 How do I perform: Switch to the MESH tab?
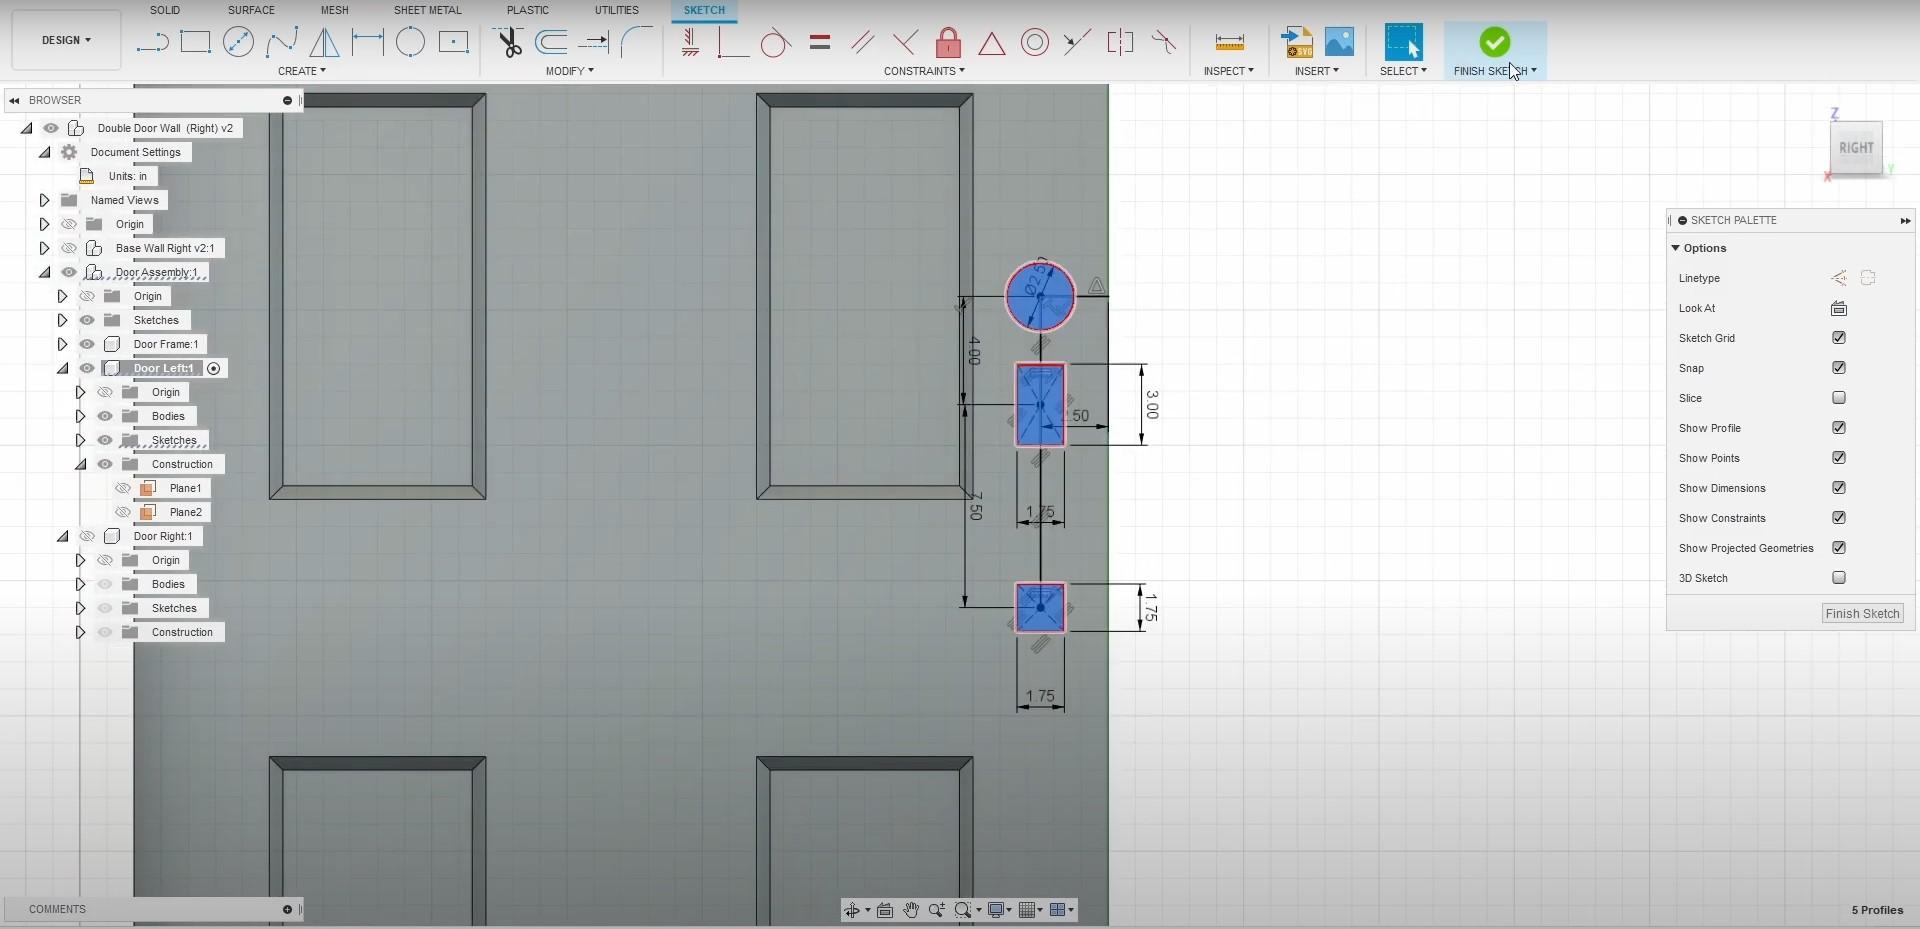[335, 10]
